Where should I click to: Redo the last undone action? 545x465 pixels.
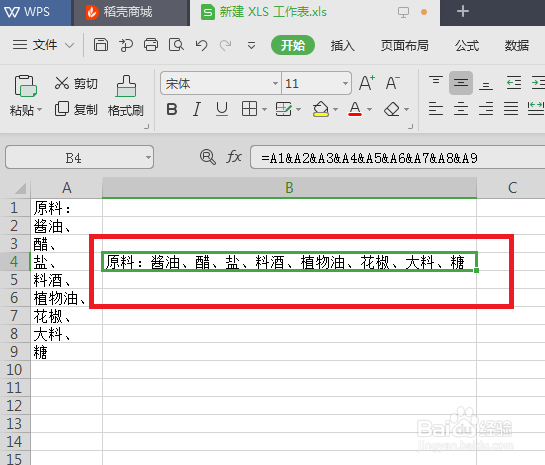point(226,45)
